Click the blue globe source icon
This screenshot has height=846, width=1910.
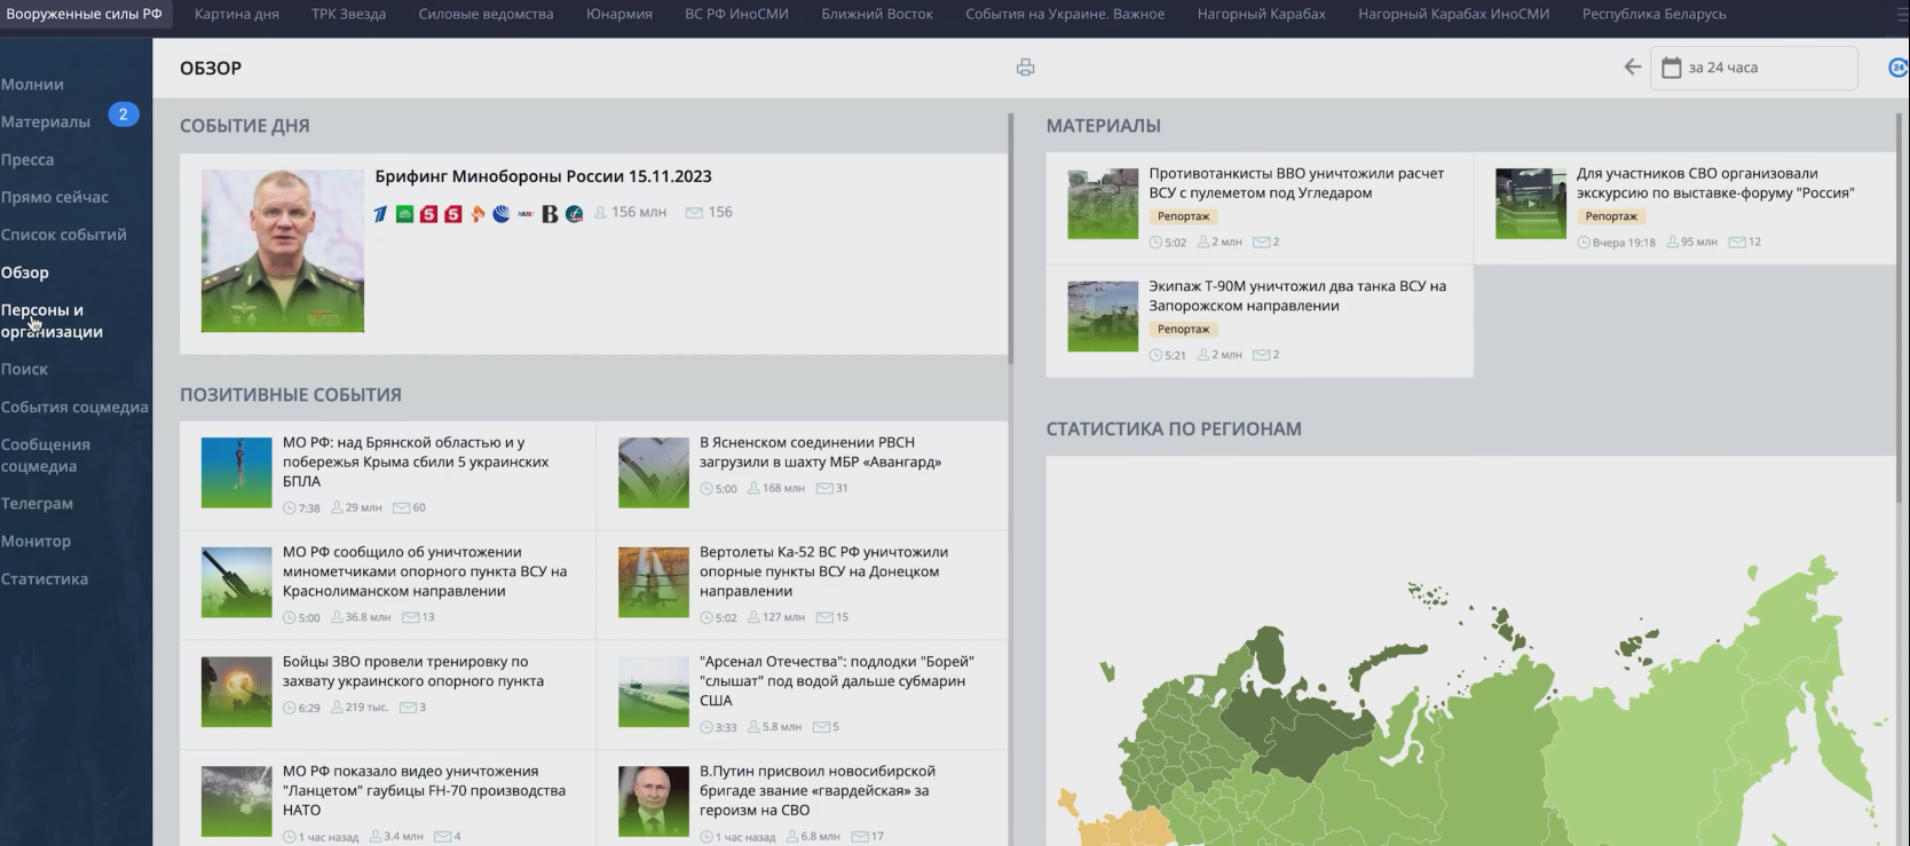501,213
